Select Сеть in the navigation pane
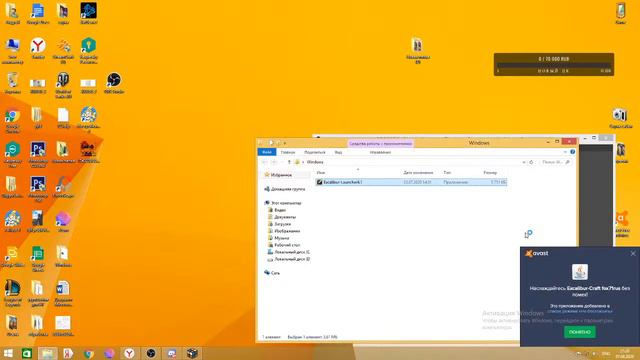Screen dimensions: 640x360 click(272, 272)
